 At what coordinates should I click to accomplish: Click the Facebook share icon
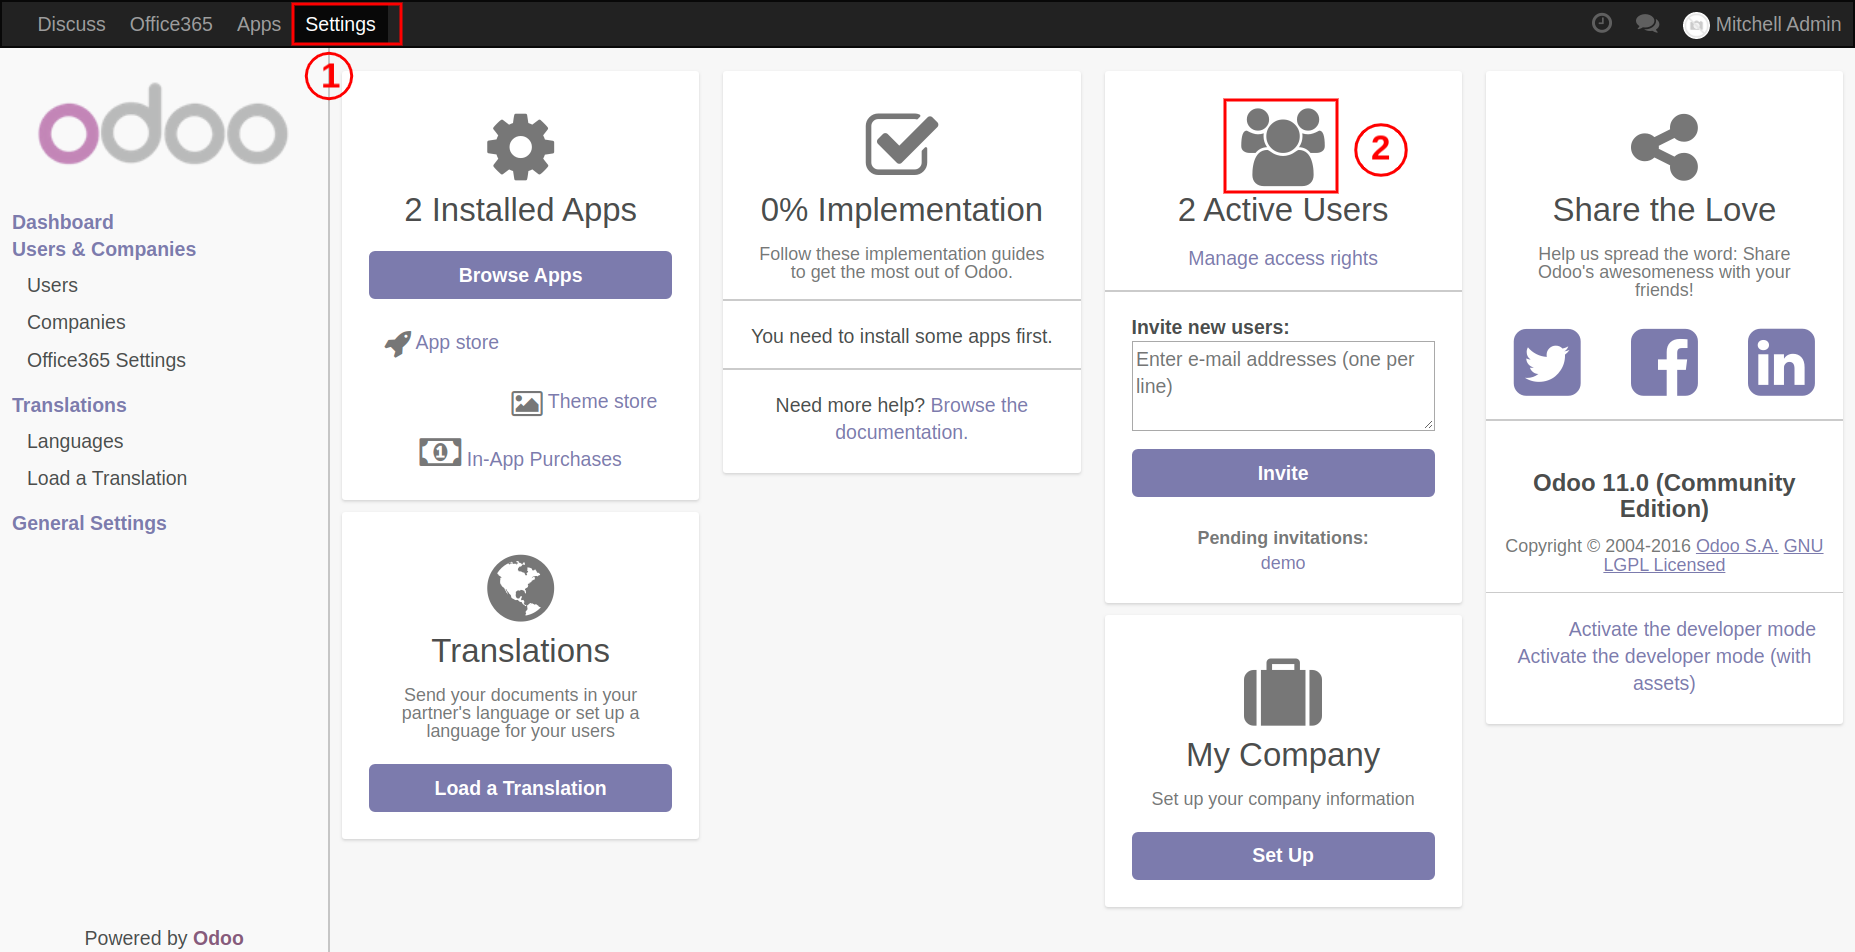coord(1663,362)
